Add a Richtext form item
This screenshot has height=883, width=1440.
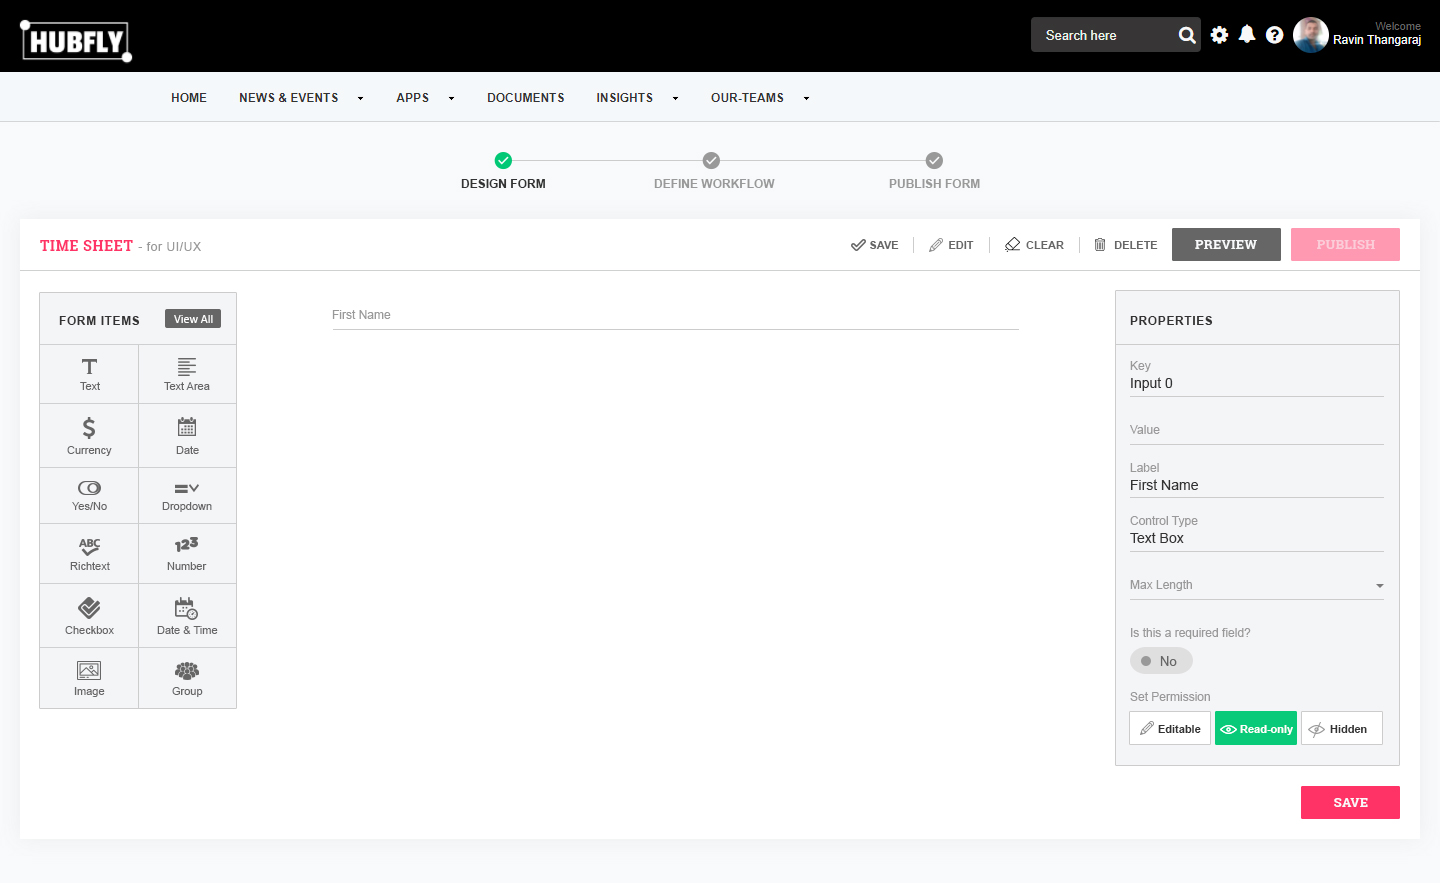pos(89,554)
